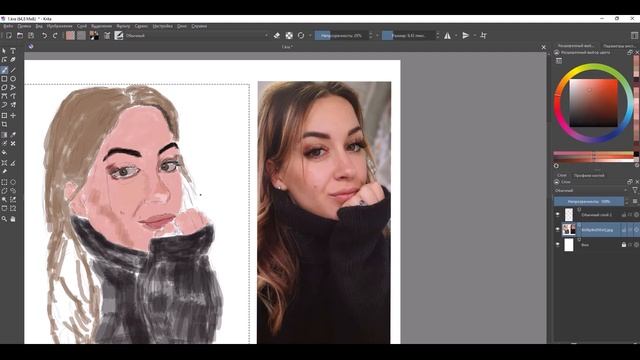Toggle Wrap Around mode icon

point(484,36)
